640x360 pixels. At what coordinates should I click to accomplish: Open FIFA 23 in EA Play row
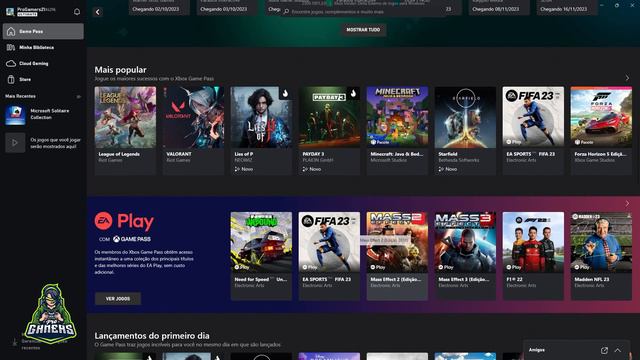click(x=329, y=256)
